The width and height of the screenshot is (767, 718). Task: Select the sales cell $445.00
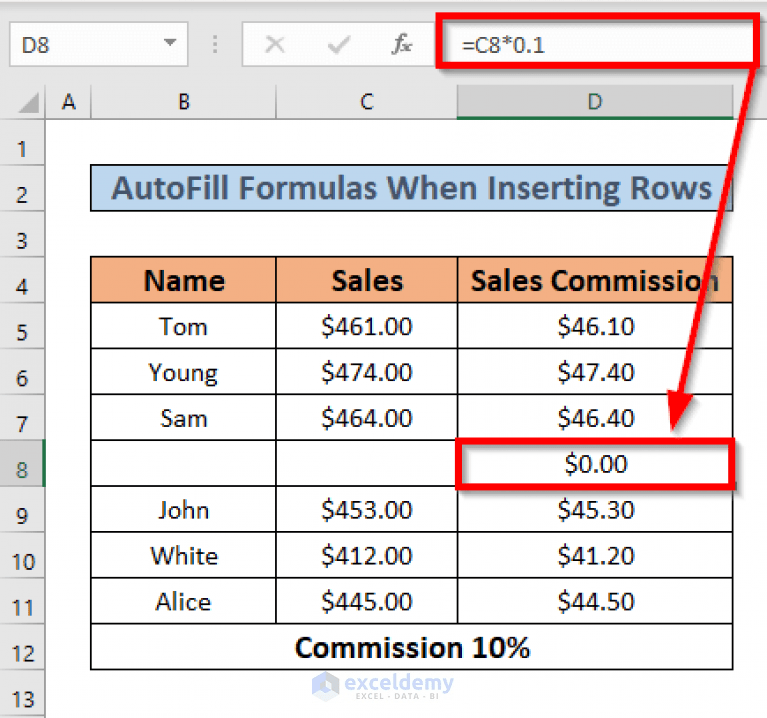pos(367,601)
